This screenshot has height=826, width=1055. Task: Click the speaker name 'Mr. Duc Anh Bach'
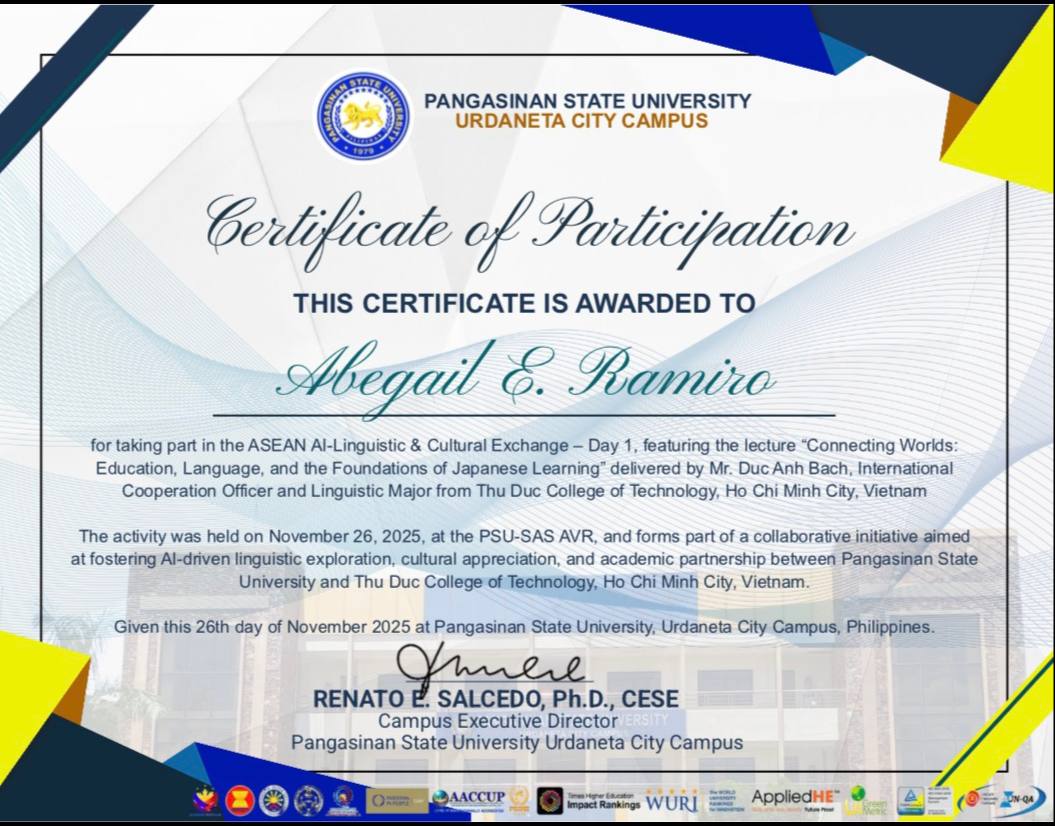point(780,468)
